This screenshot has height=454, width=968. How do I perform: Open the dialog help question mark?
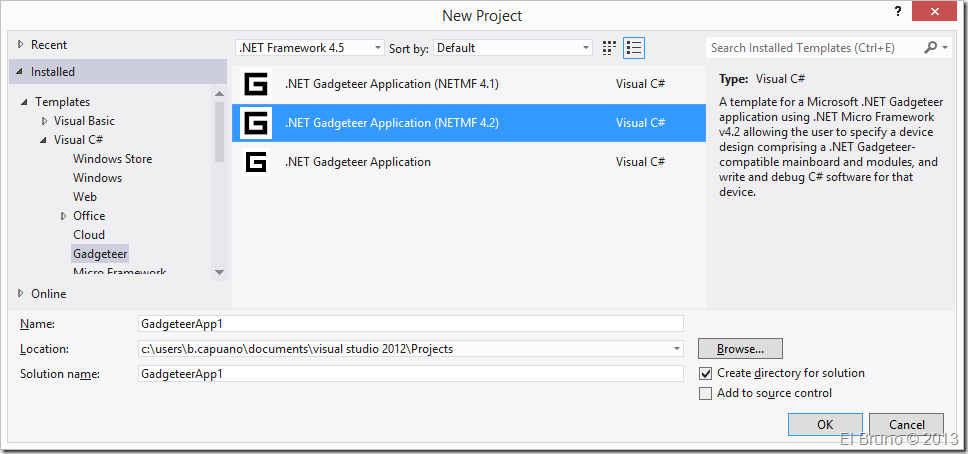pyautogui.click(x=886, y=11)
